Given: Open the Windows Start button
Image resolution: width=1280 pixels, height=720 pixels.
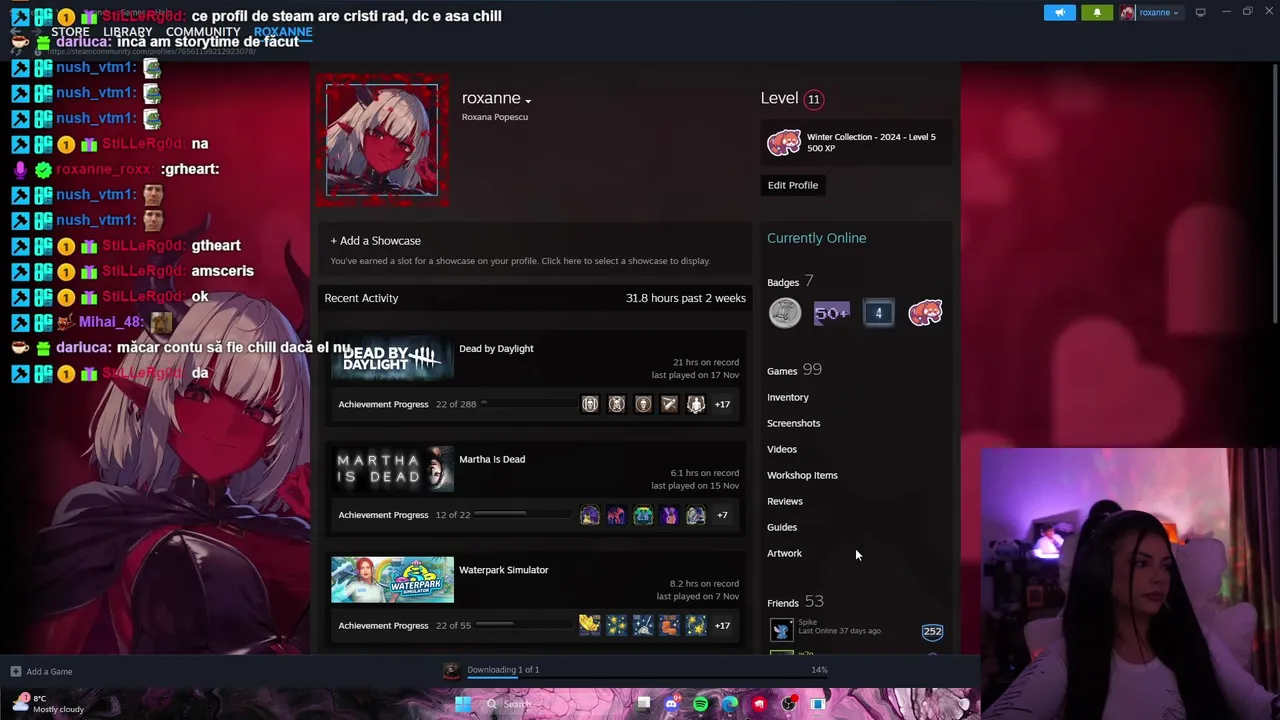Looking at the screenshot, I should [x=463, y=704].
